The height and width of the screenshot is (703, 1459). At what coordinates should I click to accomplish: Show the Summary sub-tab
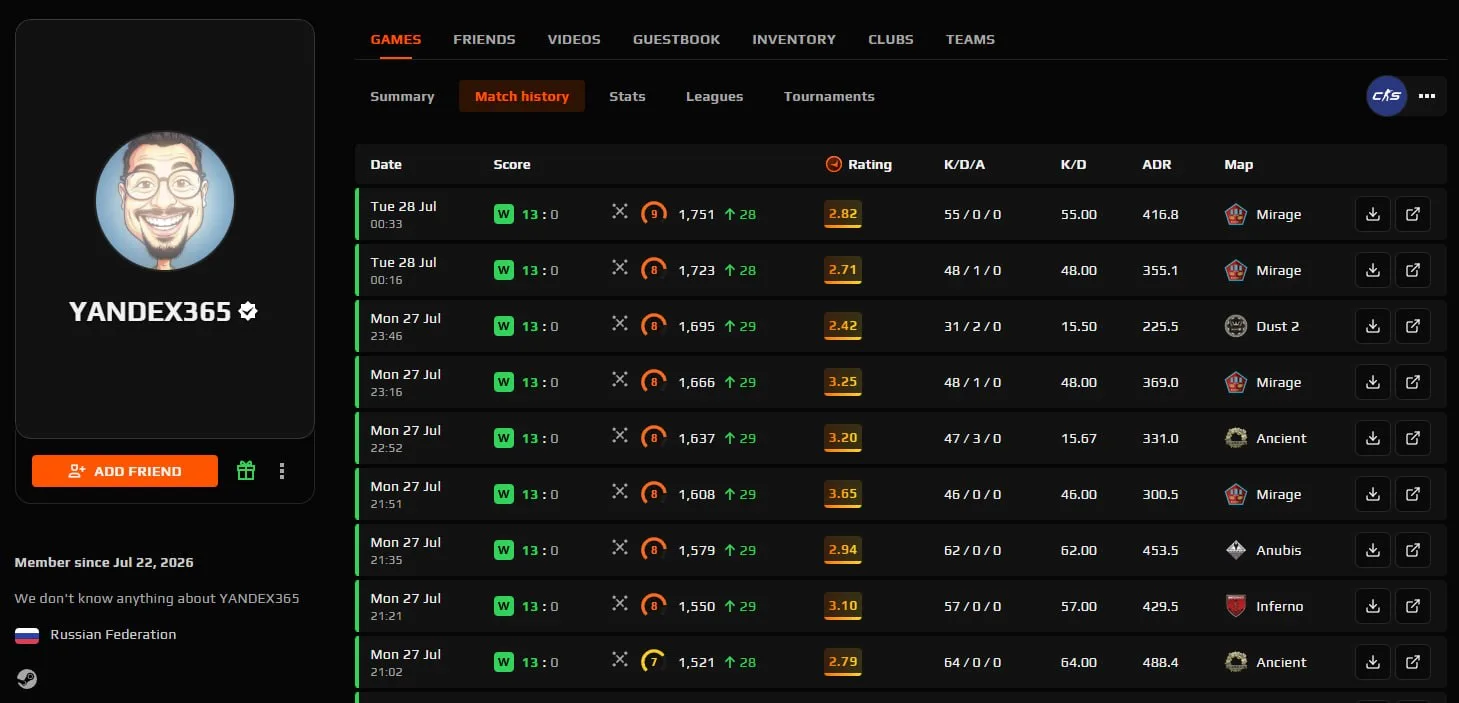click(x=402, y=97)
